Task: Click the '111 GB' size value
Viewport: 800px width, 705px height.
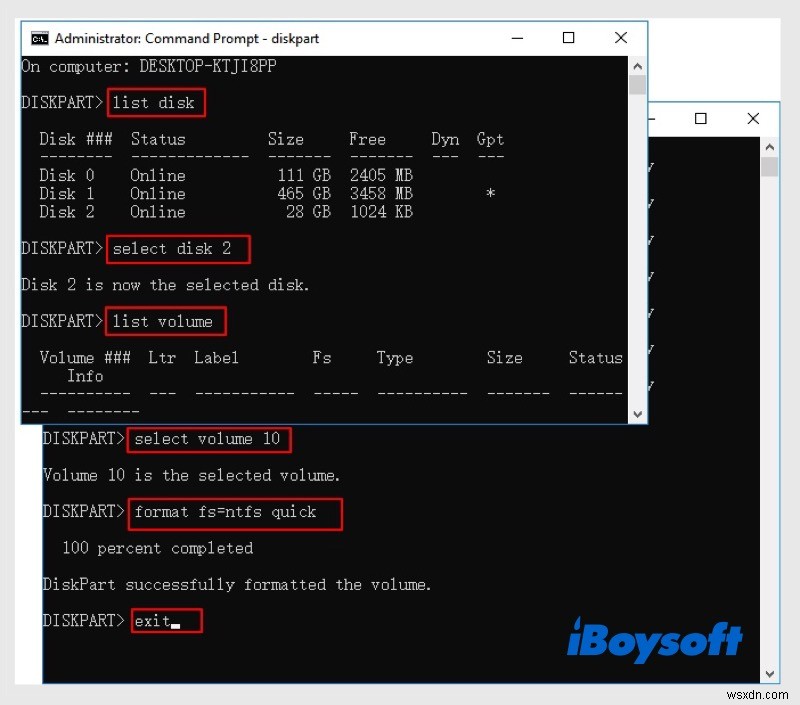Action: (304, 175)
